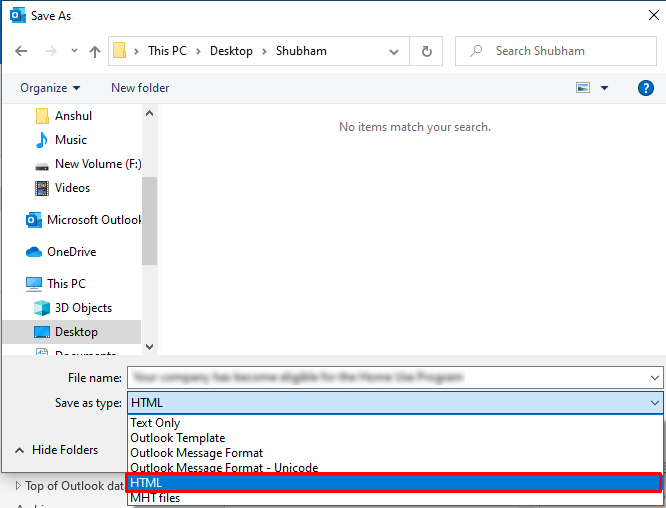Viewport: 666px width, 508px height.
Task: Click the Search Shubham field
Action: (x=556, y=51)
